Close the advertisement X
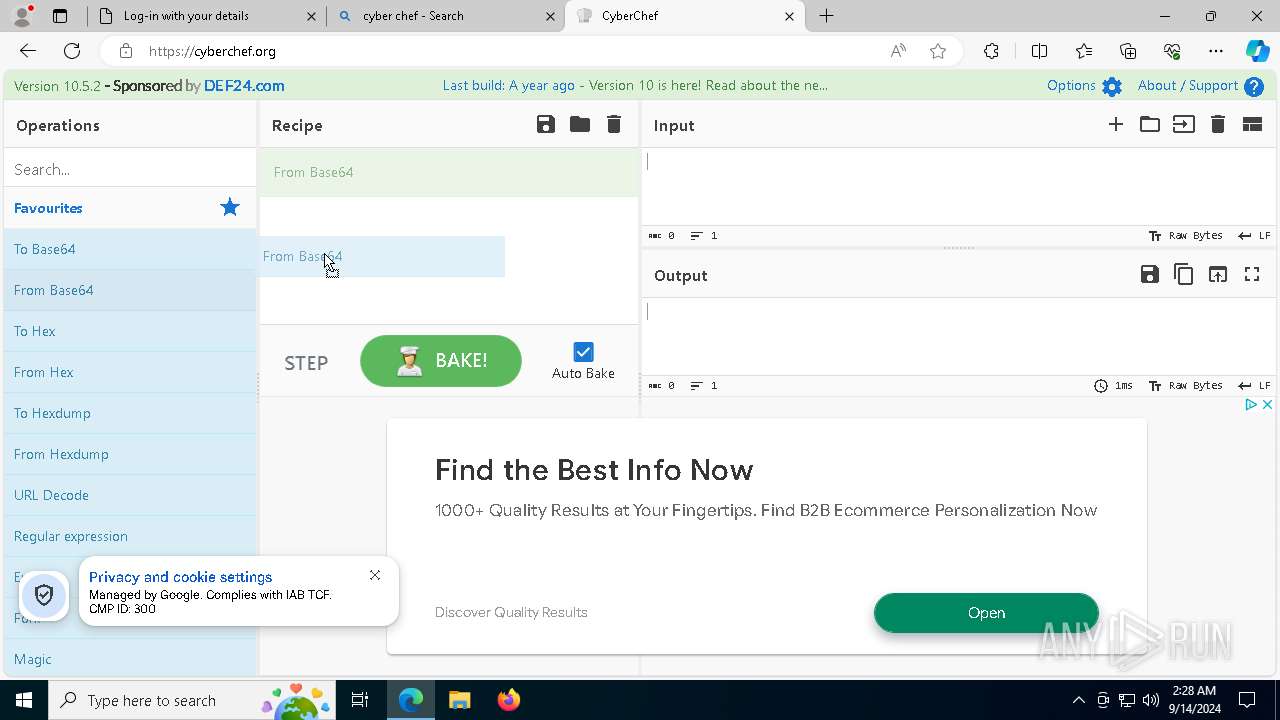The height and width of the screenshot is (720, 1280). click(1267, 405)
